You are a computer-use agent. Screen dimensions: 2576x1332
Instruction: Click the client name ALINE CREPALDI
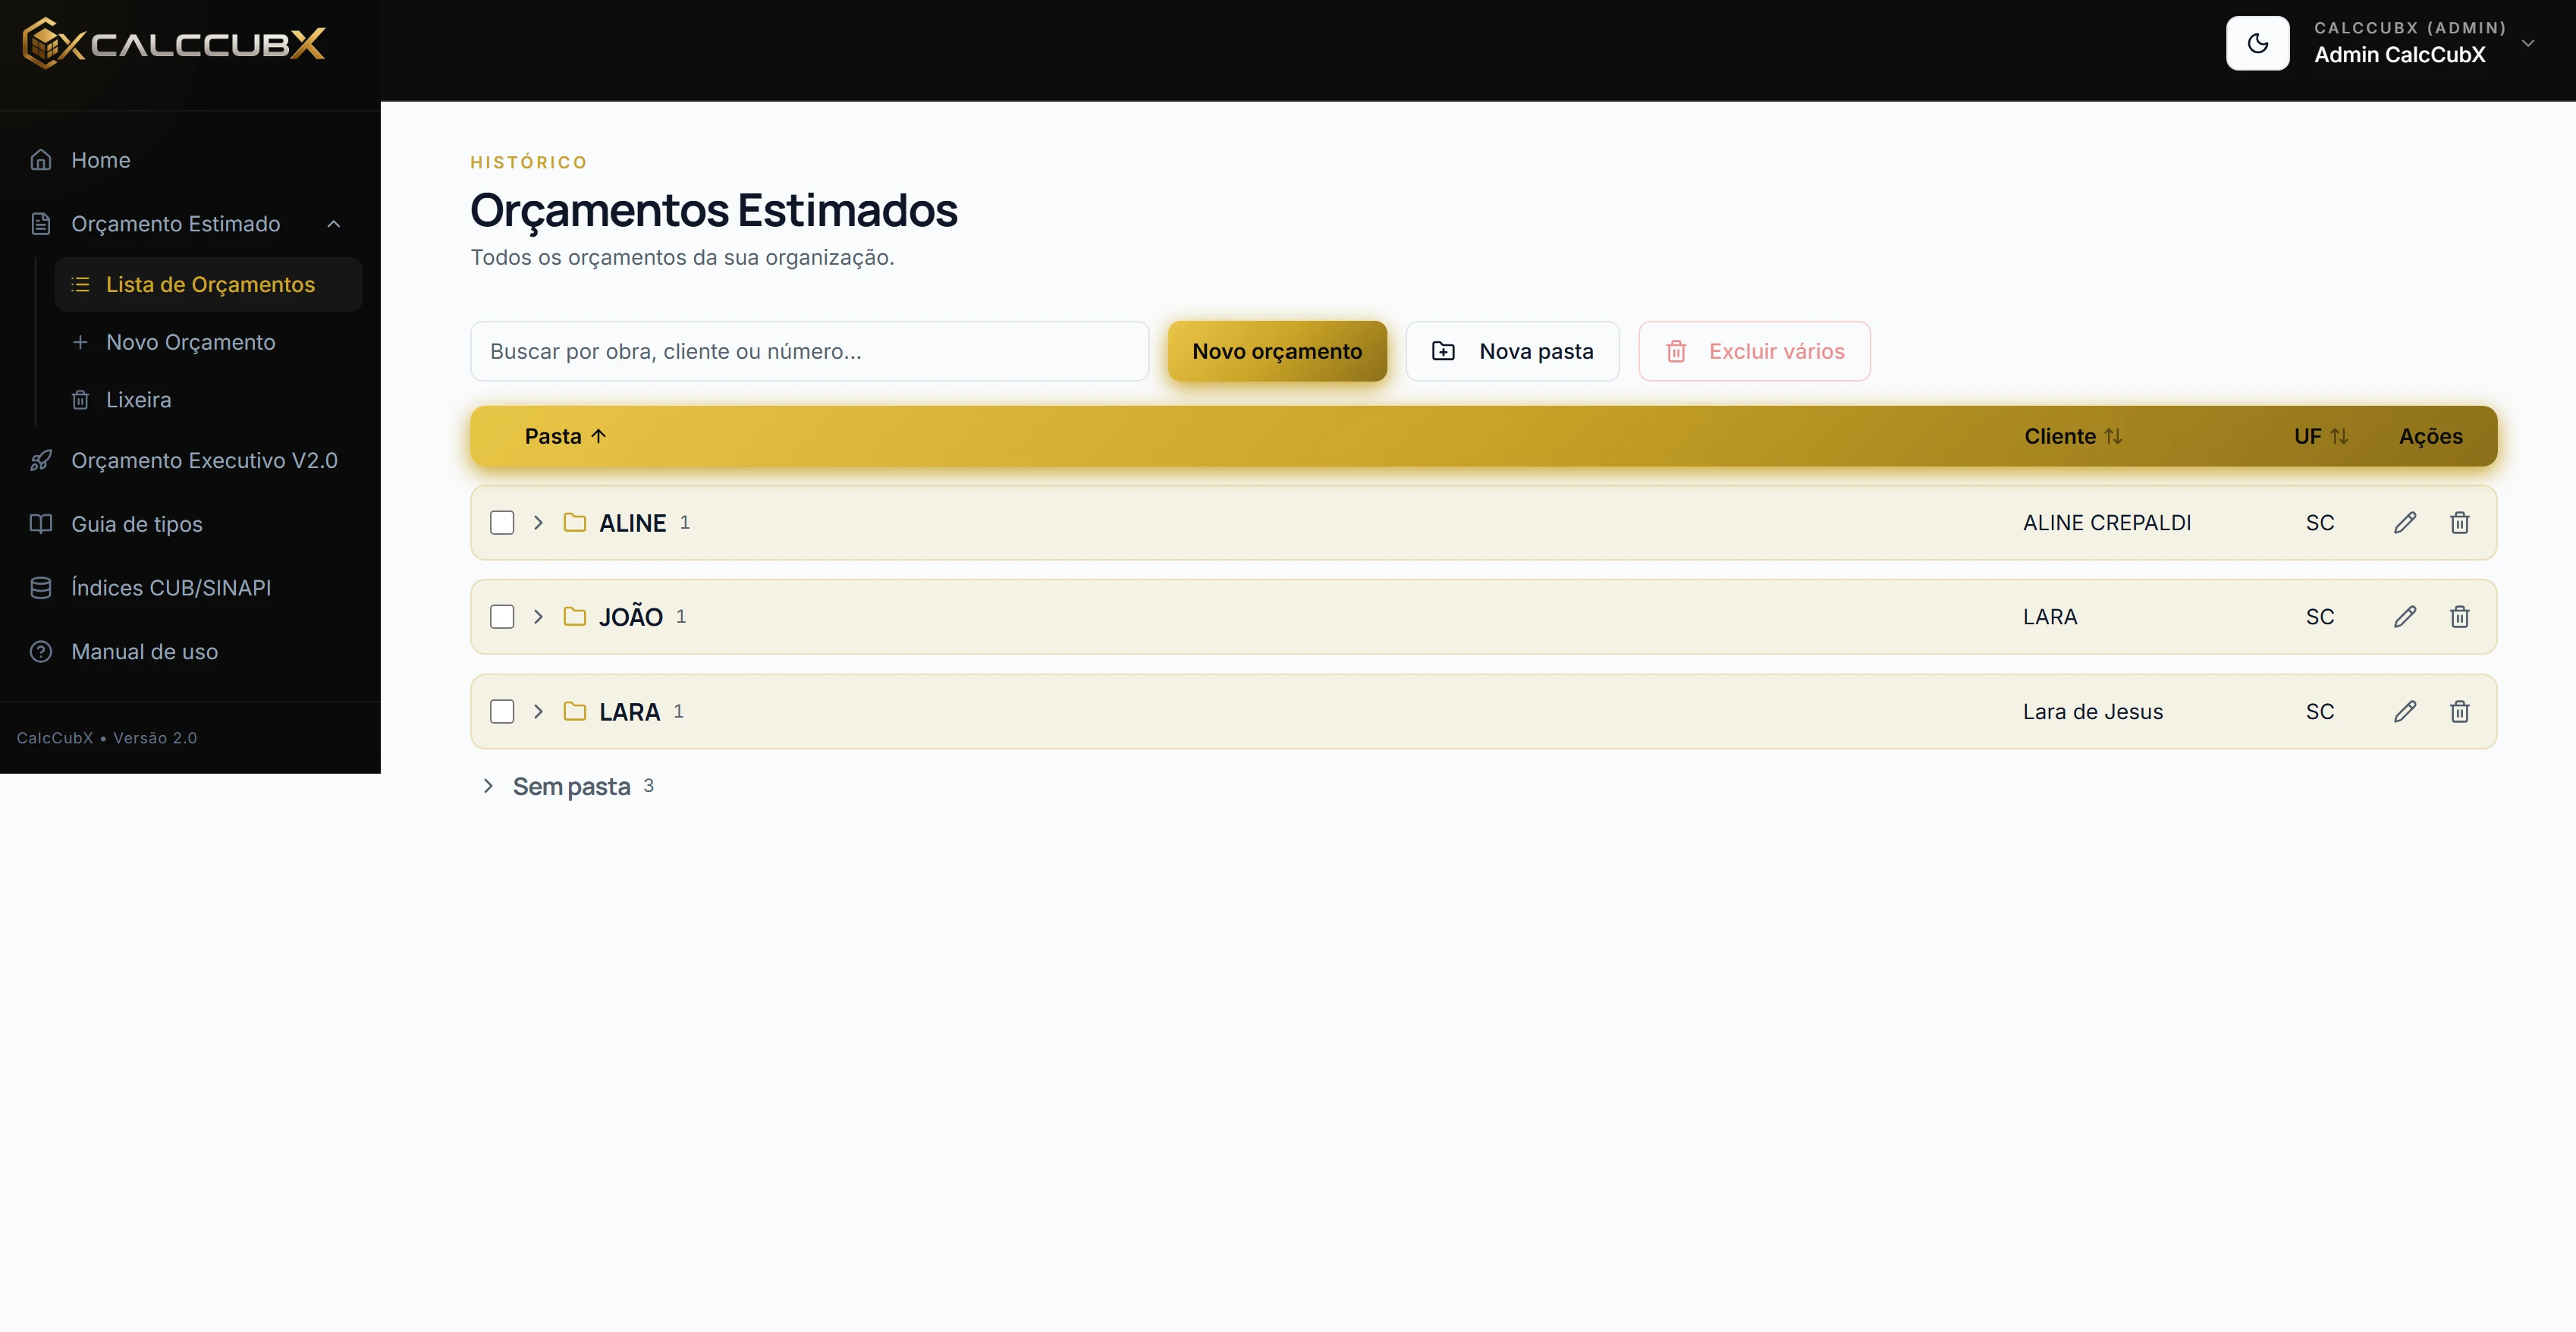click(x=2107, y=523)
